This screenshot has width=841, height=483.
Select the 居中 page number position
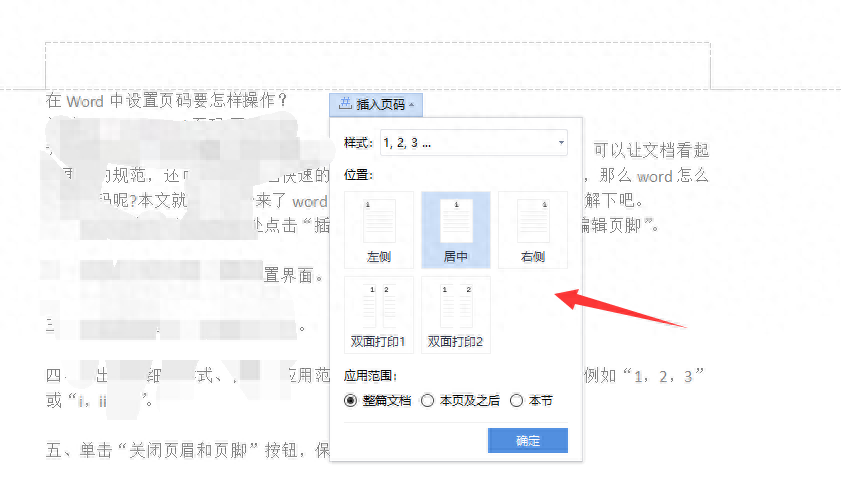[456, 230]
